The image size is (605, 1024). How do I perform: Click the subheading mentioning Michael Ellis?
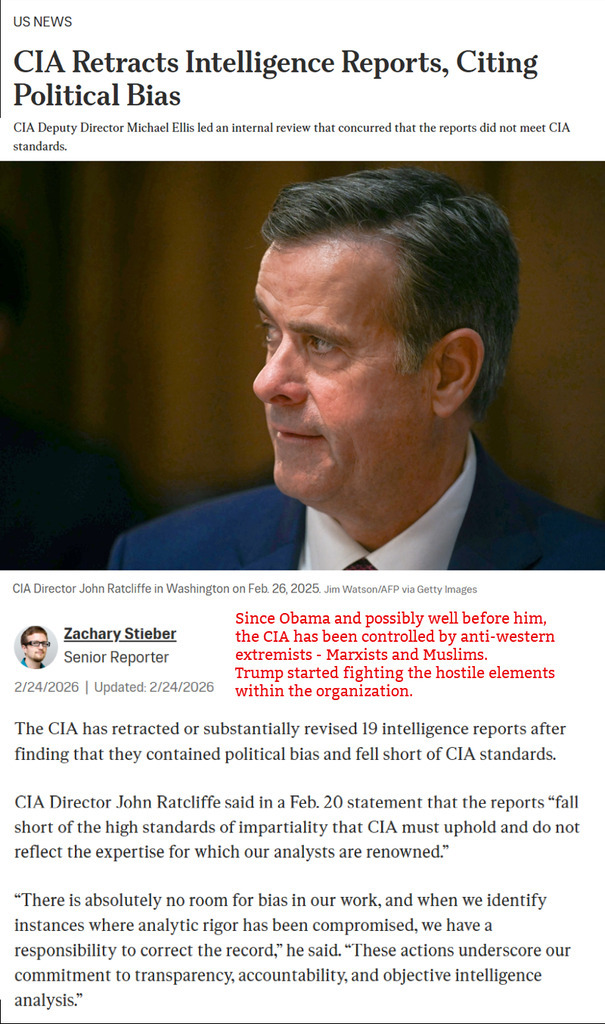[291, 136]
